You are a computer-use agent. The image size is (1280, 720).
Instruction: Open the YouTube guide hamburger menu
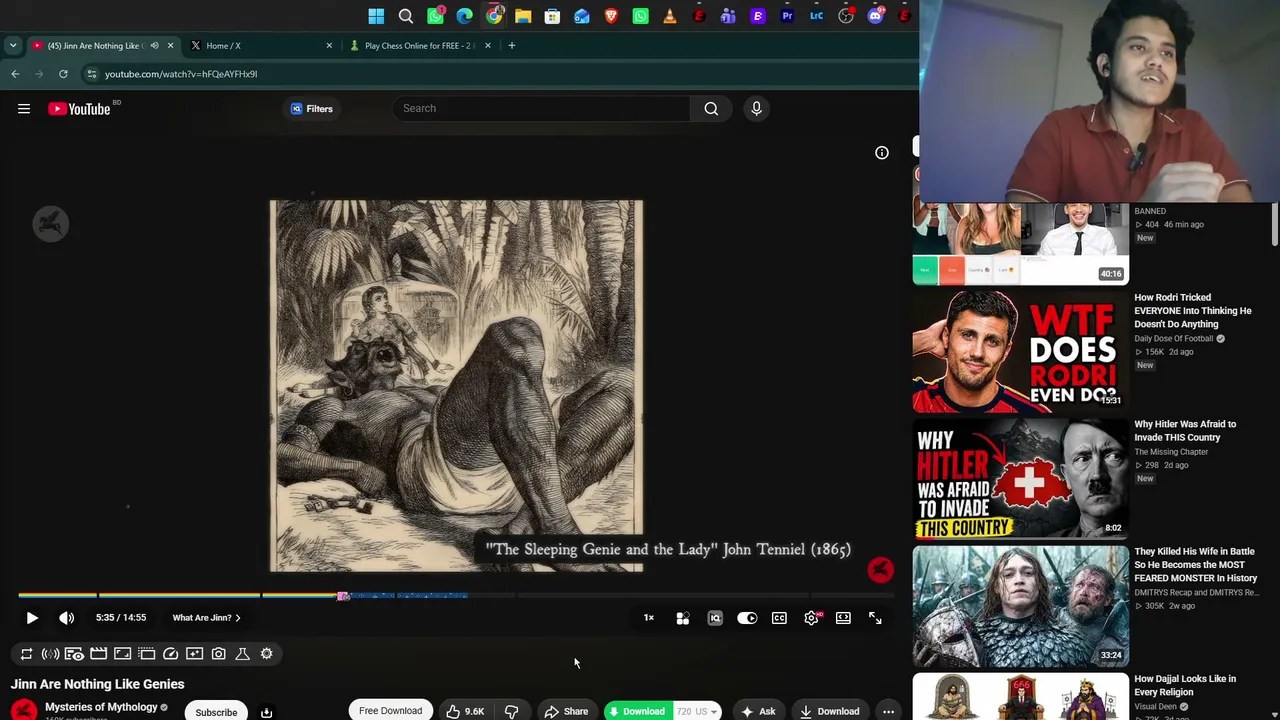[x=24, y=109]
